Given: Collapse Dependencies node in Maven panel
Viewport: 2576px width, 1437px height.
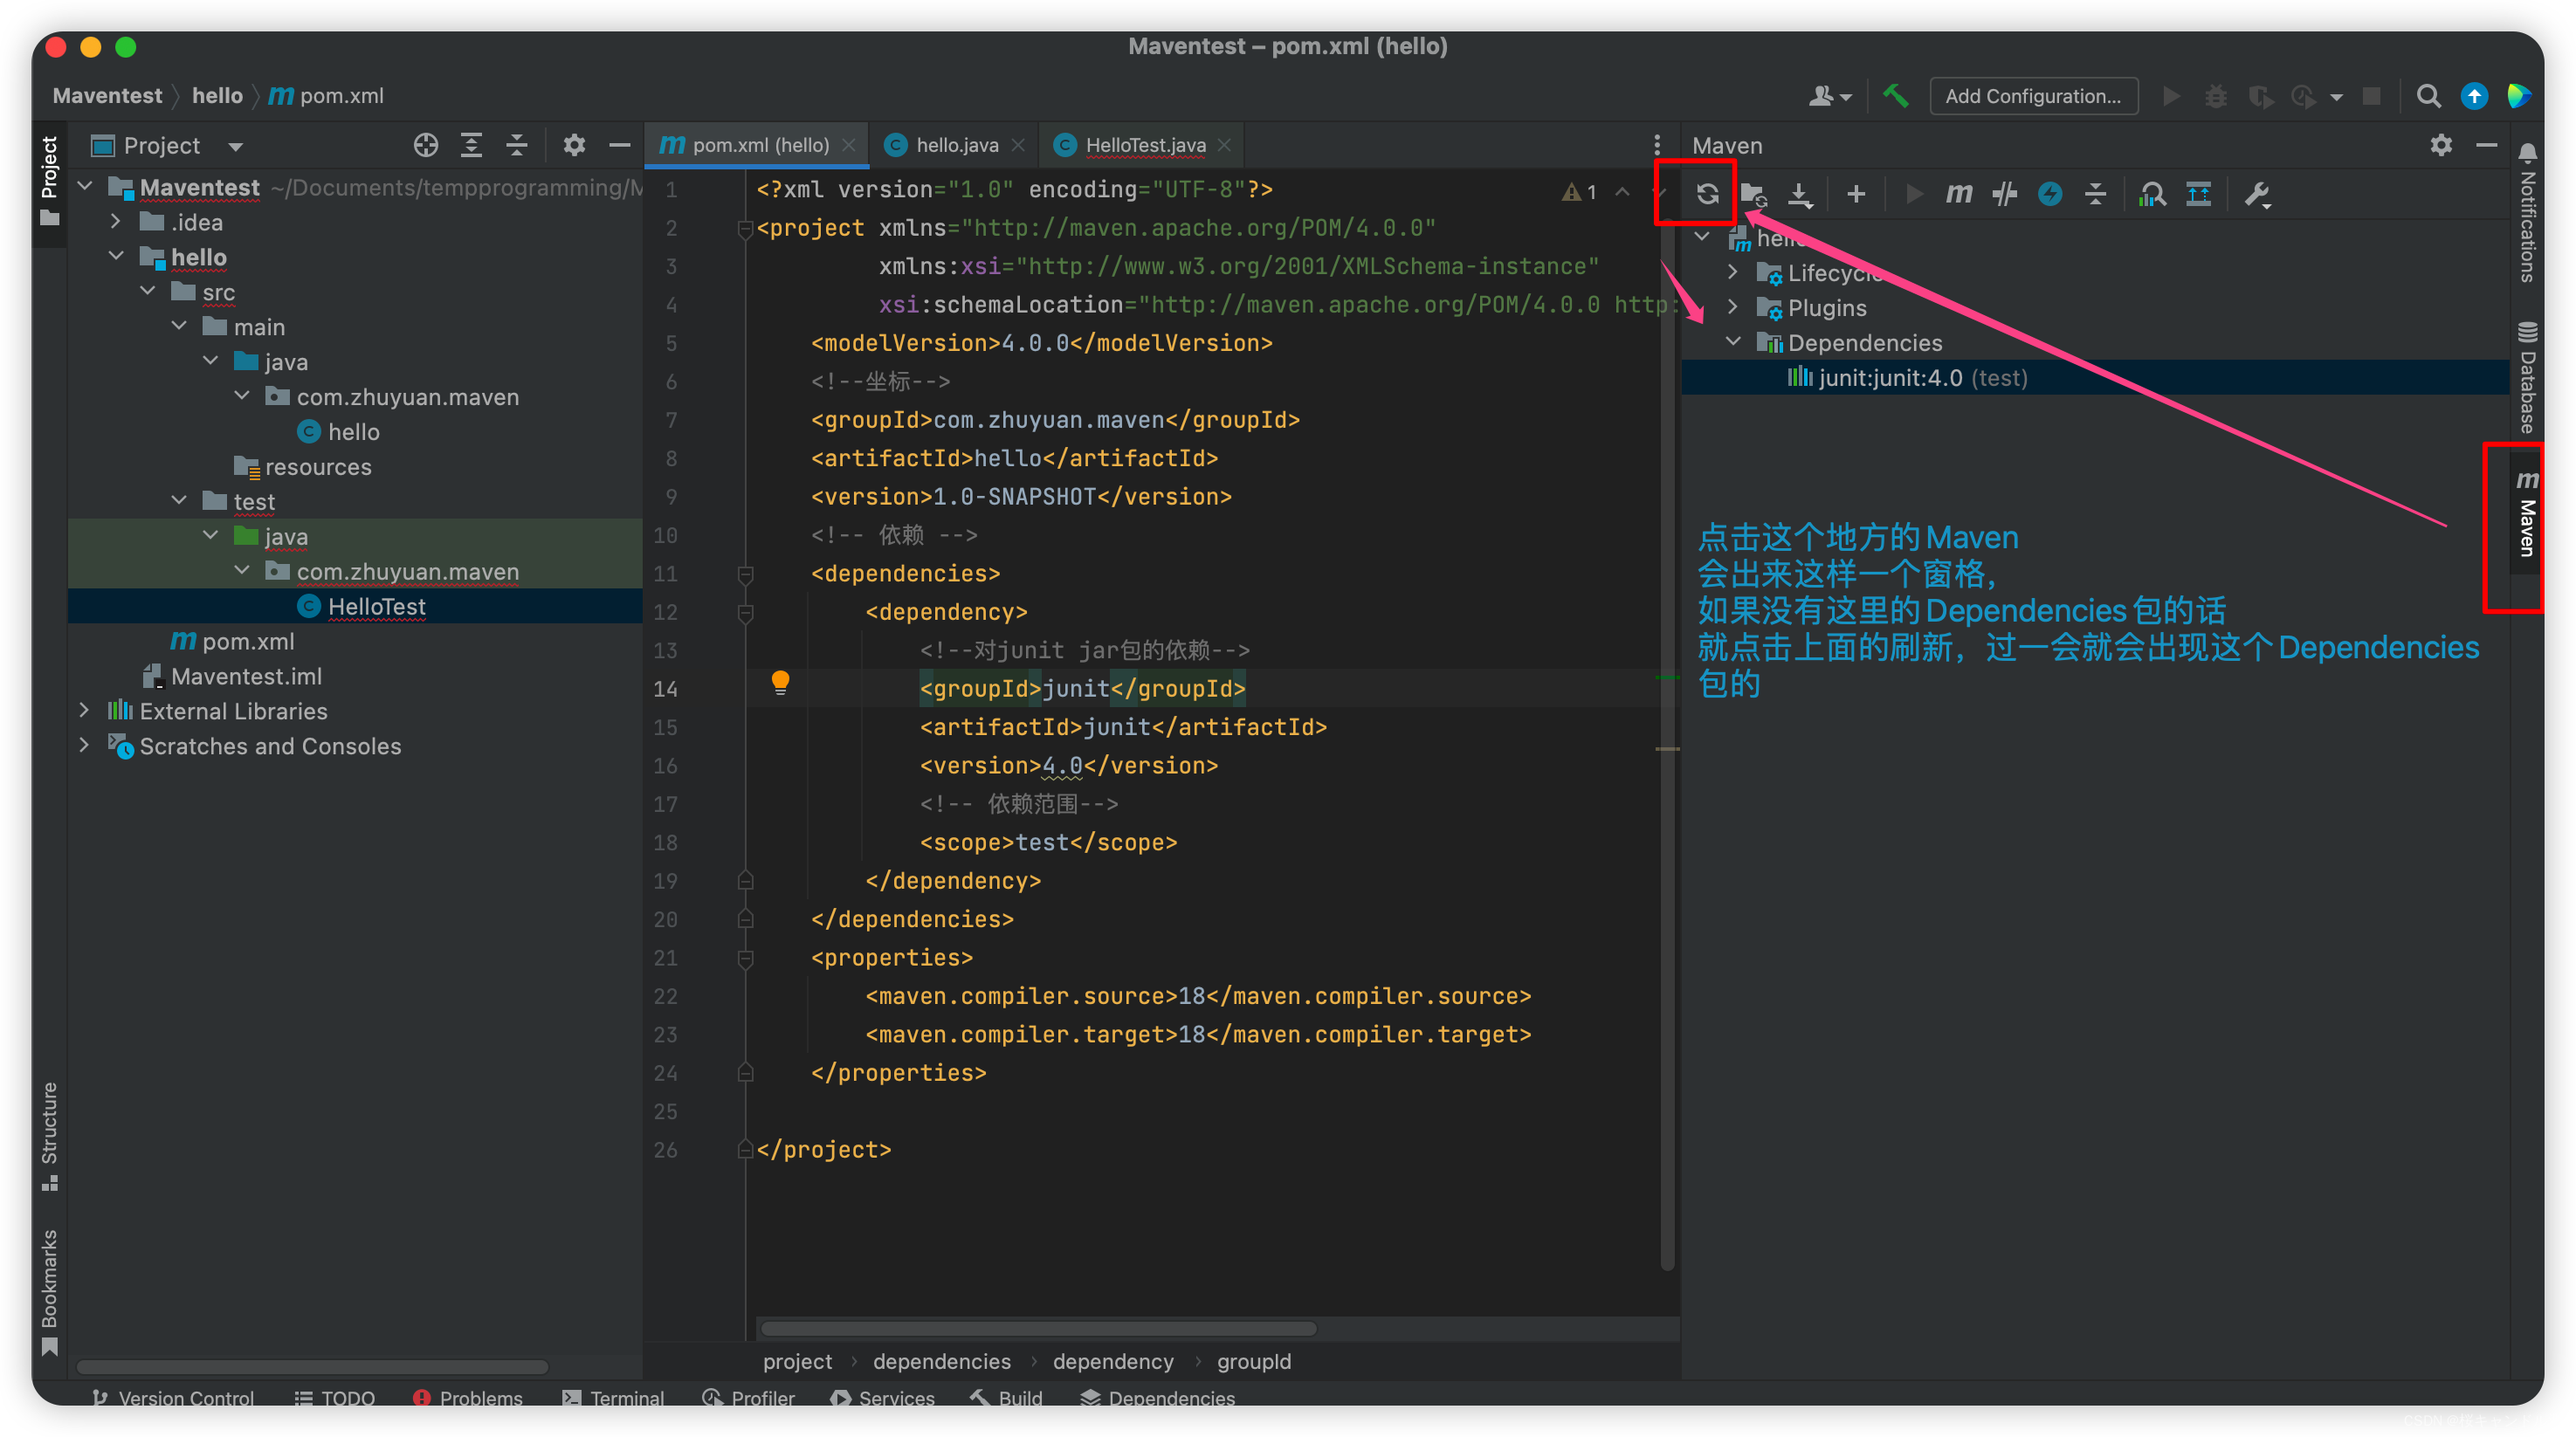Looking at the screenshot, I should 1733,342.
